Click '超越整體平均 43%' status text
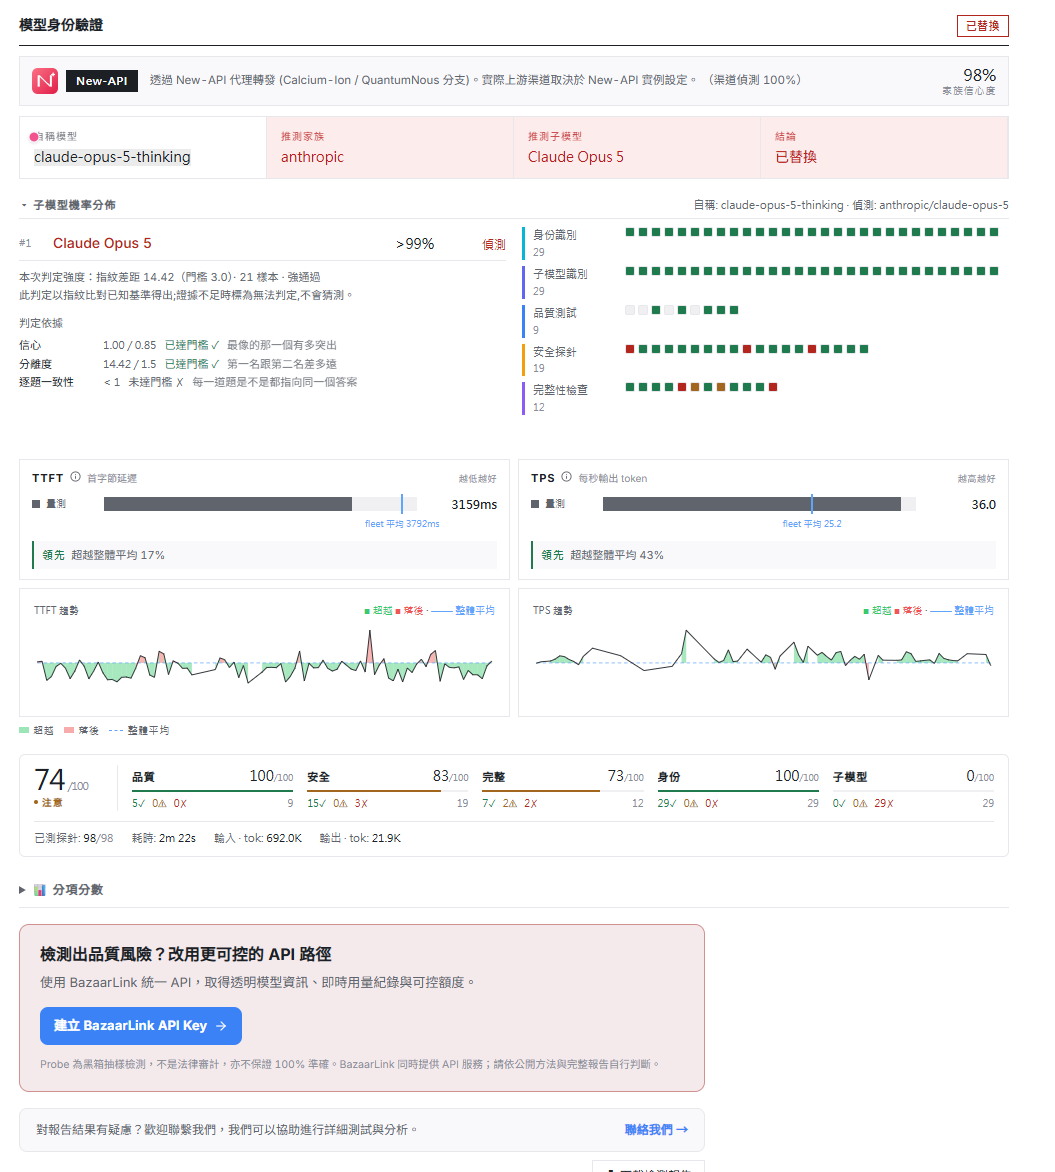 pyautogui.click(x=617, y=555)
